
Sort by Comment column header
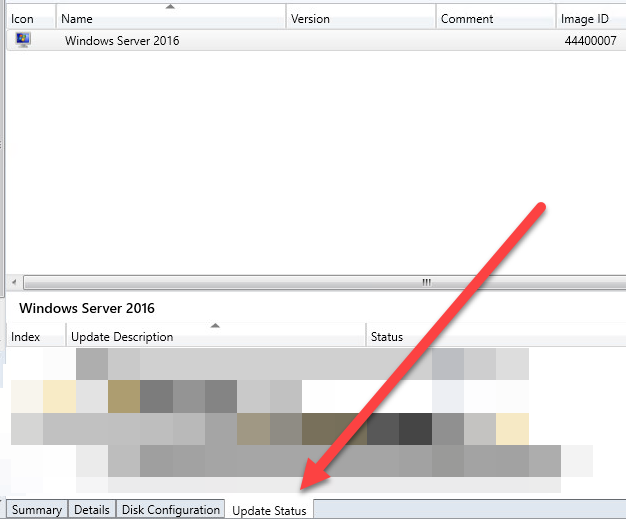pos(495,18)
